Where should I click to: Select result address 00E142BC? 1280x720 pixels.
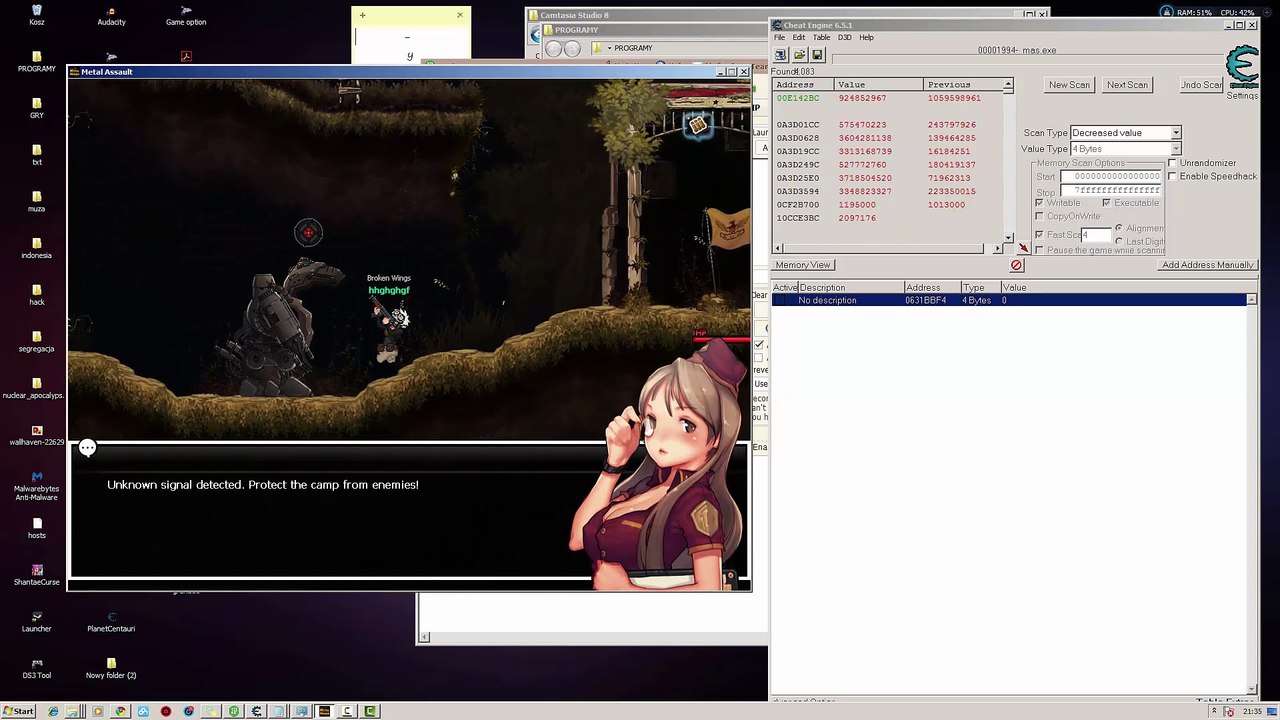click(x=798, y=98)
